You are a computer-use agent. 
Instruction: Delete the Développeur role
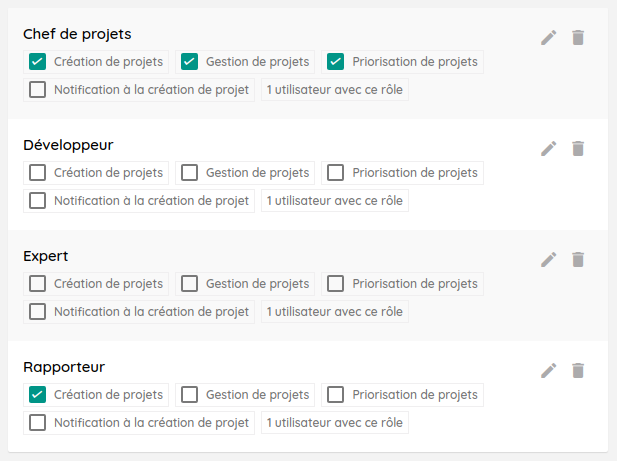point(577,148)
